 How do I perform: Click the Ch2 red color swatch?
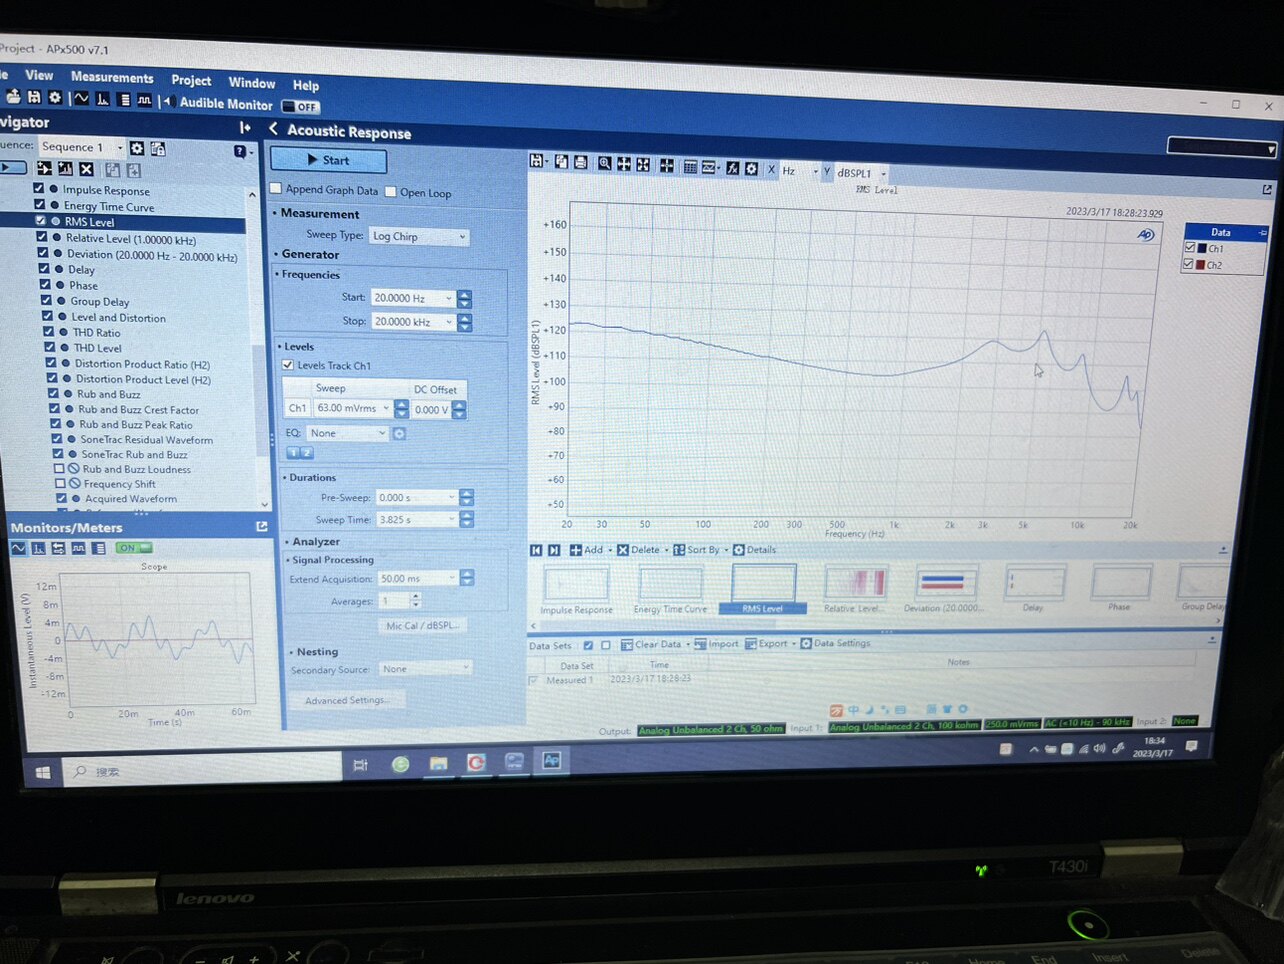click(x=1200, y=265)
